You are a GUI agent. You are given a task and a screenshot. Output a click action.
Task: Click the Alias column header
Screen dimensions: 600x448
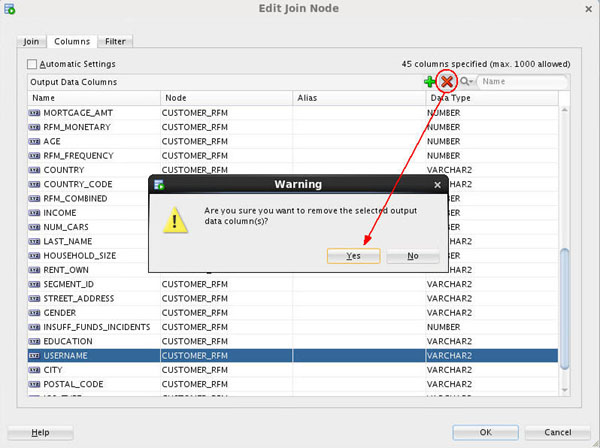click(x=359, y=98)
